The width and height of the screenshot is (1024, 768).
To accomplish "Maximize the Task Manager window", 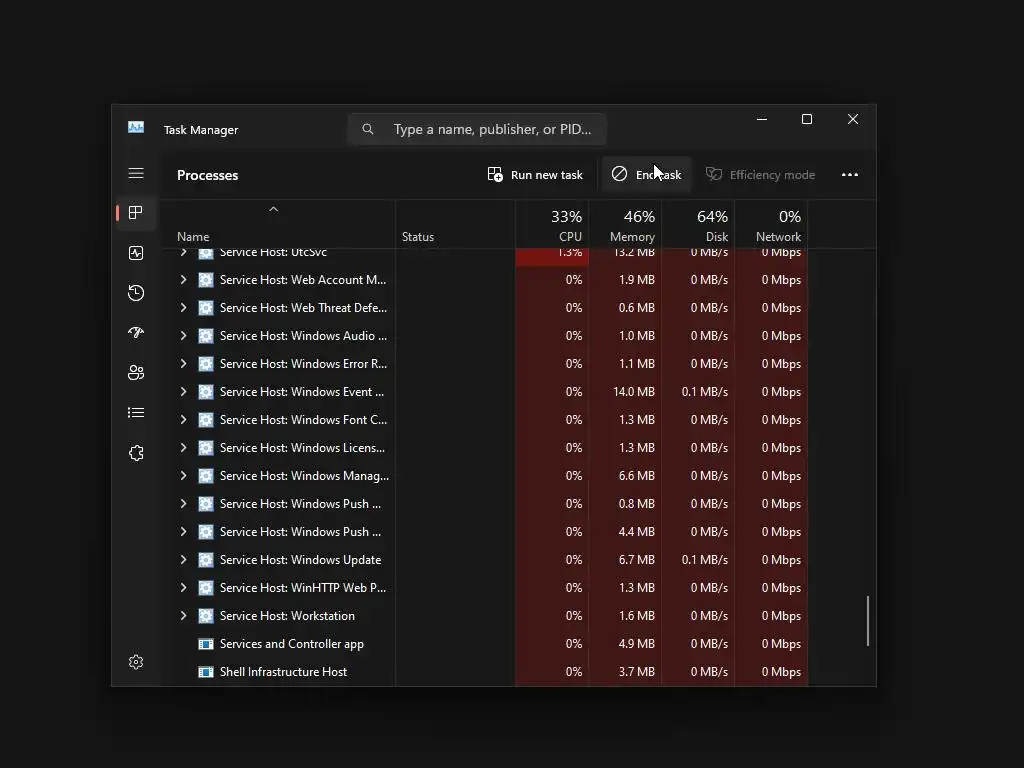I will coord(807,119).
